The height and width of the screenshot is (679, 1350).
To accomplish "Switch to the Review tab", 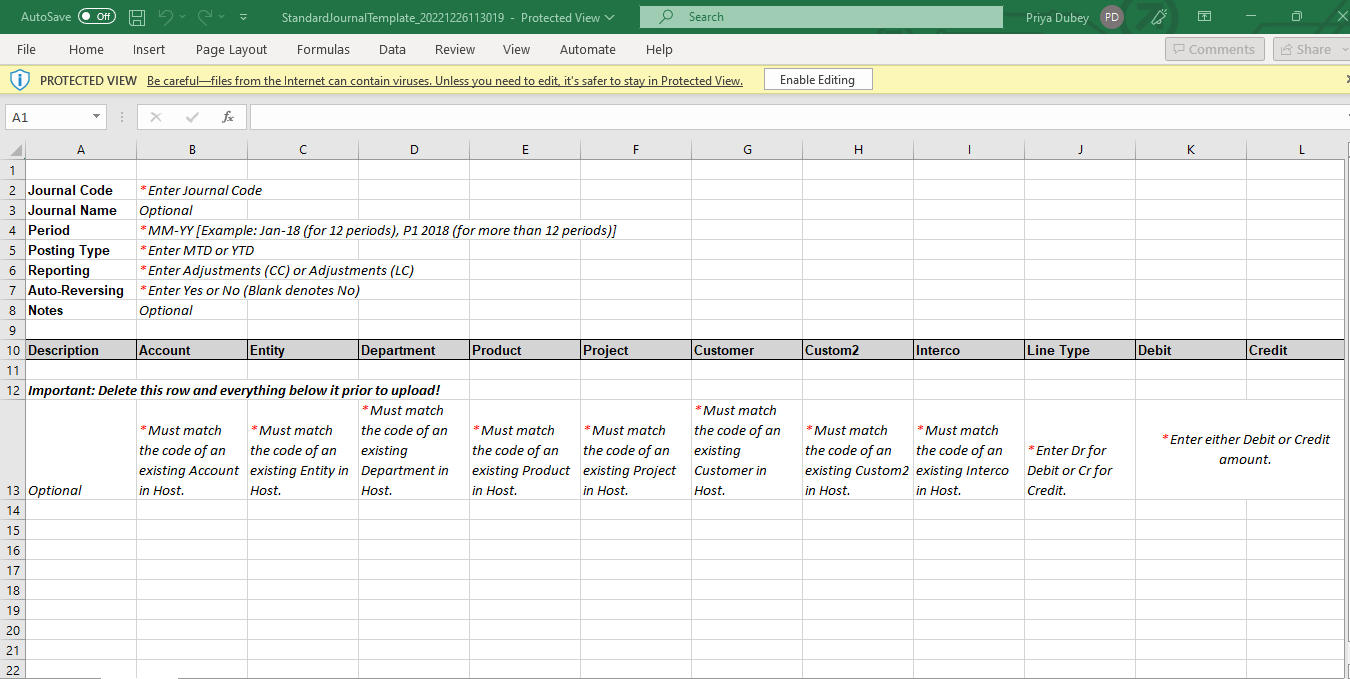I will click(455, 49).
